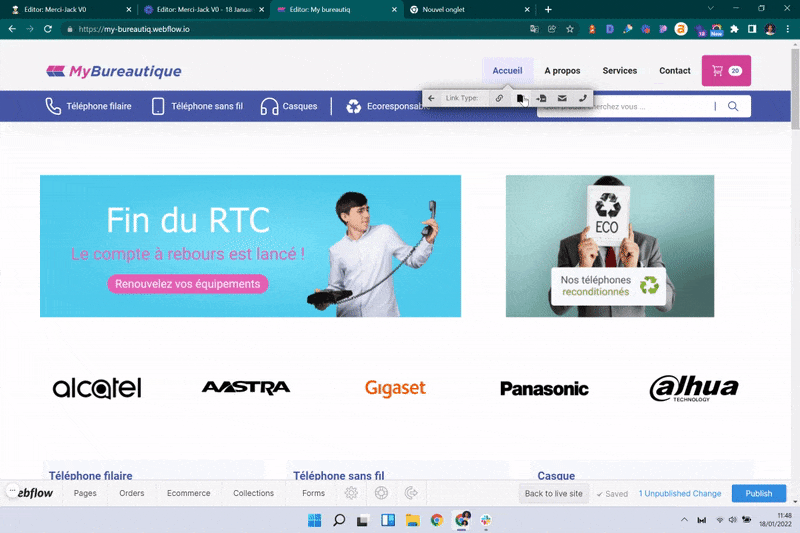800x533 pixels.
Task: Switch to the Nouvel onglet browser tab
Action: [443, 9]
